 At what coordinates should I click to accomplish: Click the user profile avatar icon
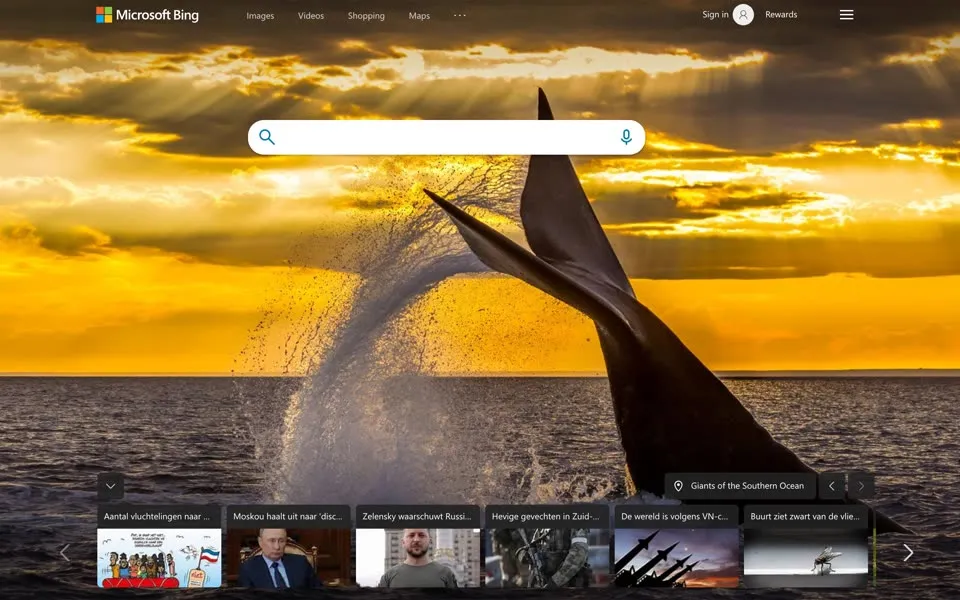(743, 15)
